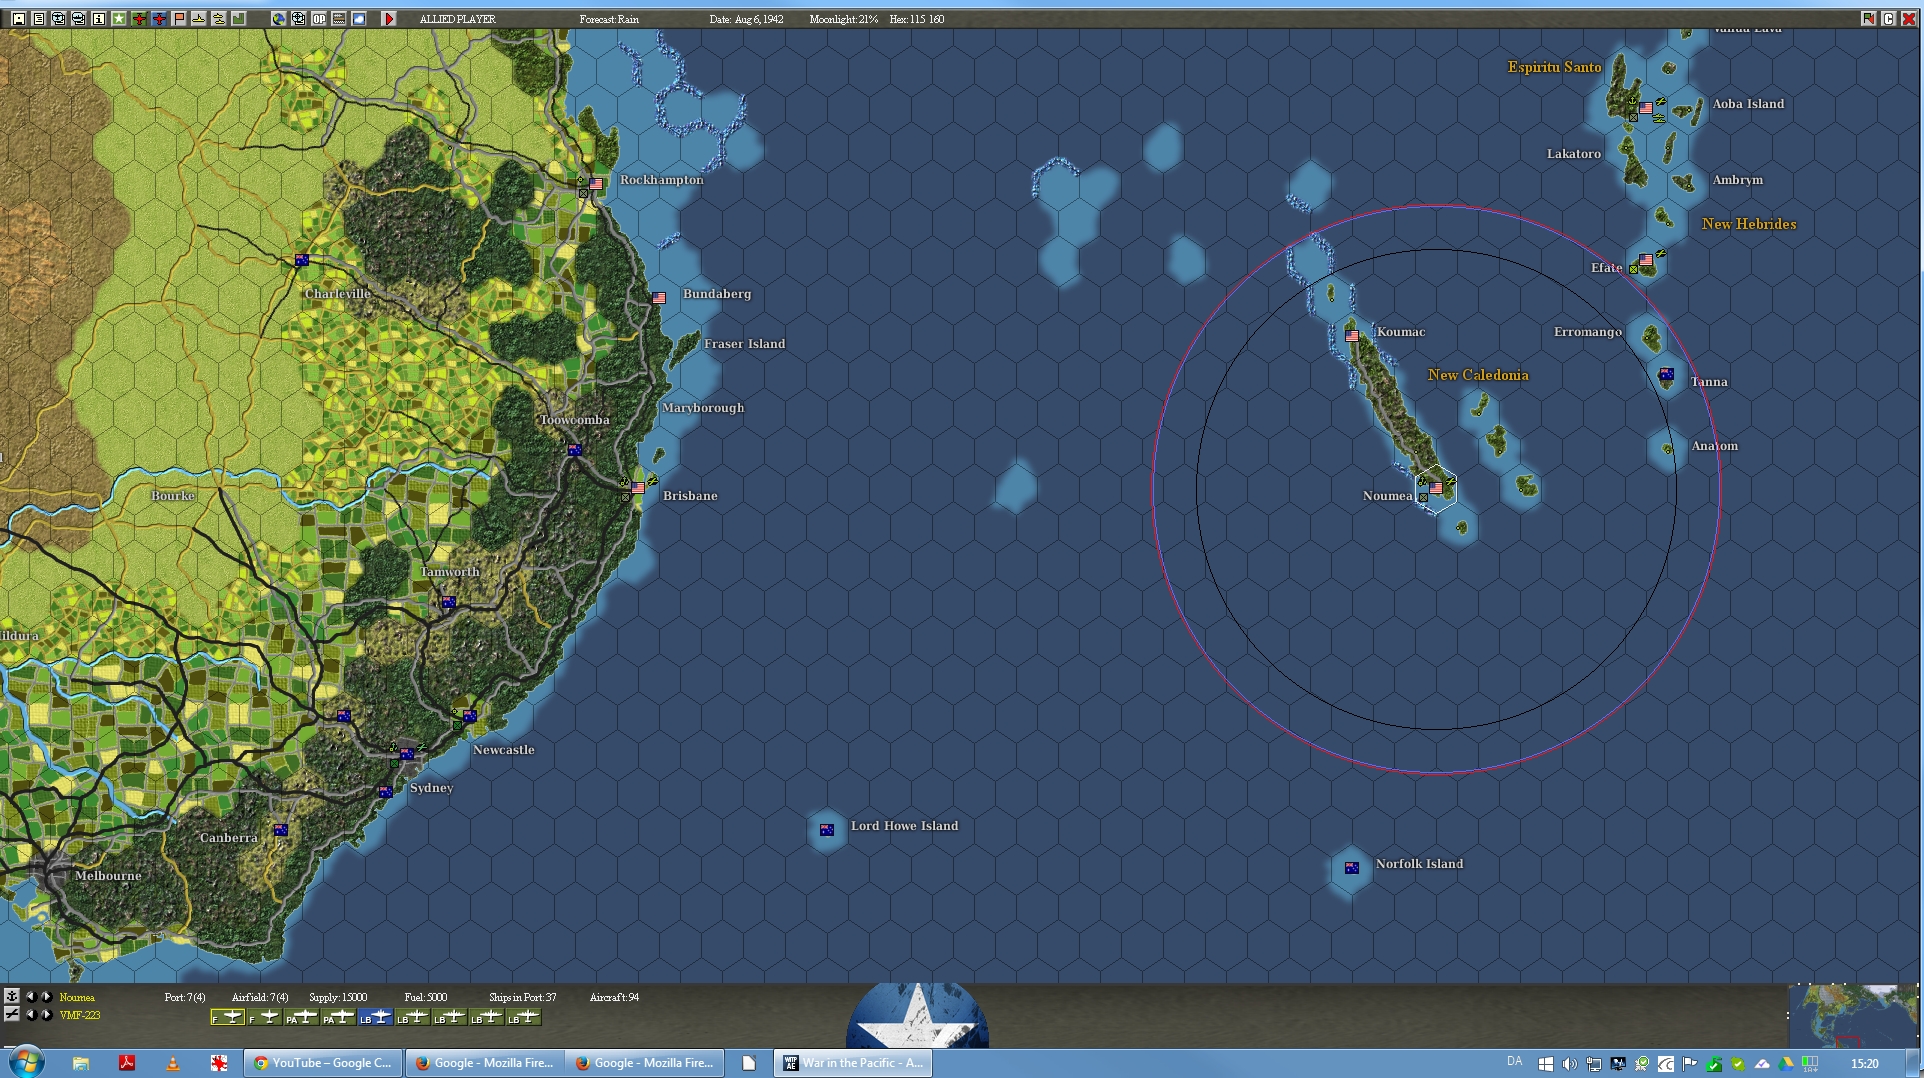Click the Tanna flag marker
Viewport: 1924px width, 1078px height.
coord(1666,375)
